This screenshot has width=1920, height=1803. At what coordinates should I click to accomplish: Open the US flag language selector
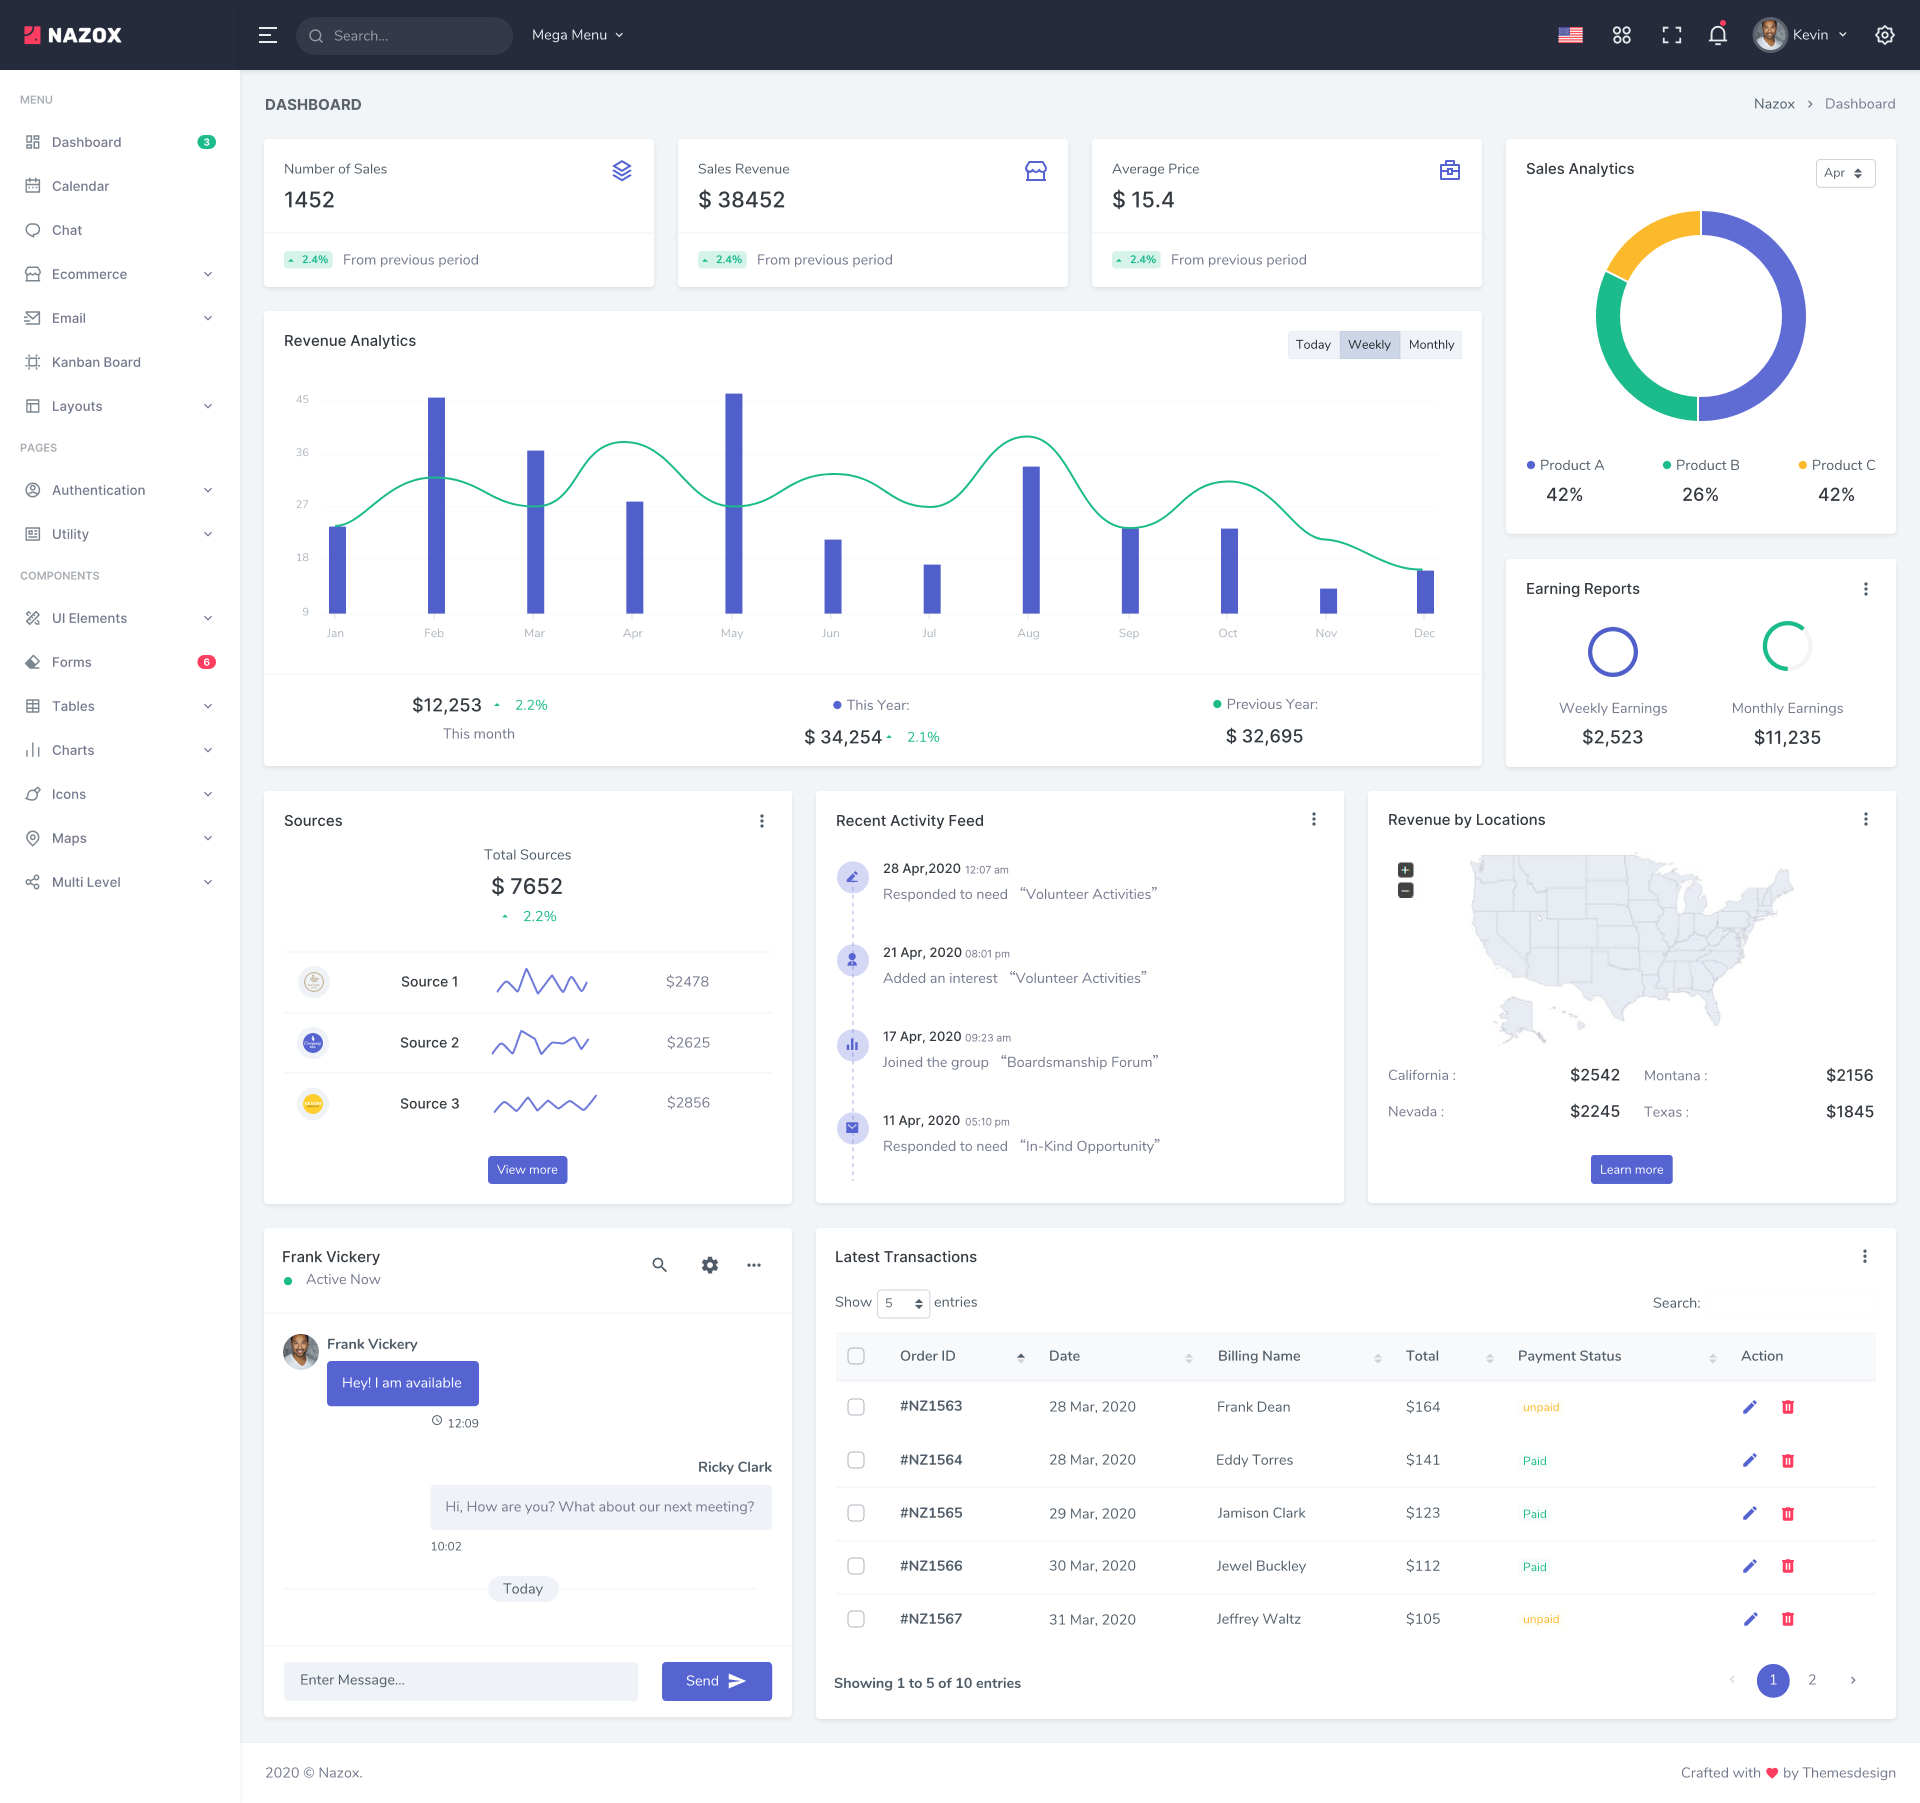[1570, 35]
